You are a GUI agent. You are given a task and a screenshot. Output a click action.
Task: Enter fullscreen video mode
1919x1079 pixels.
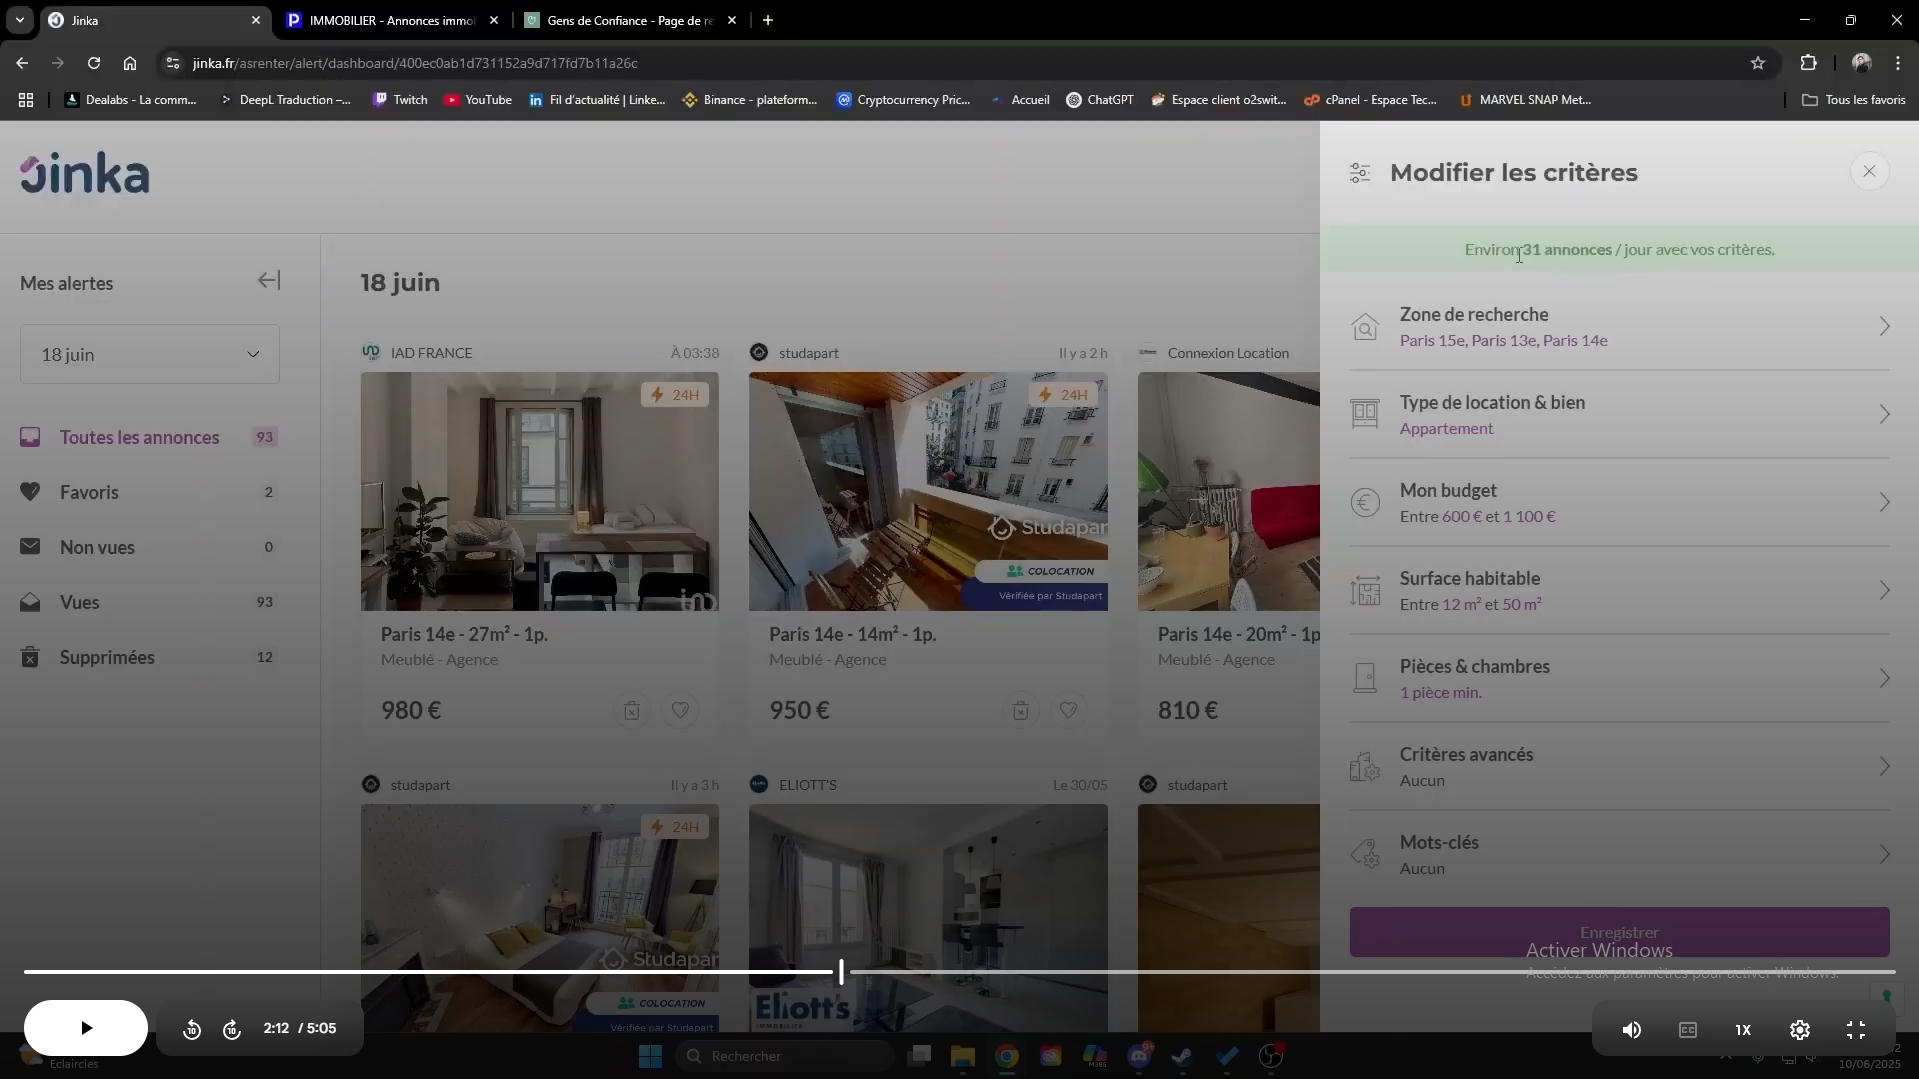[1855, 1030]
